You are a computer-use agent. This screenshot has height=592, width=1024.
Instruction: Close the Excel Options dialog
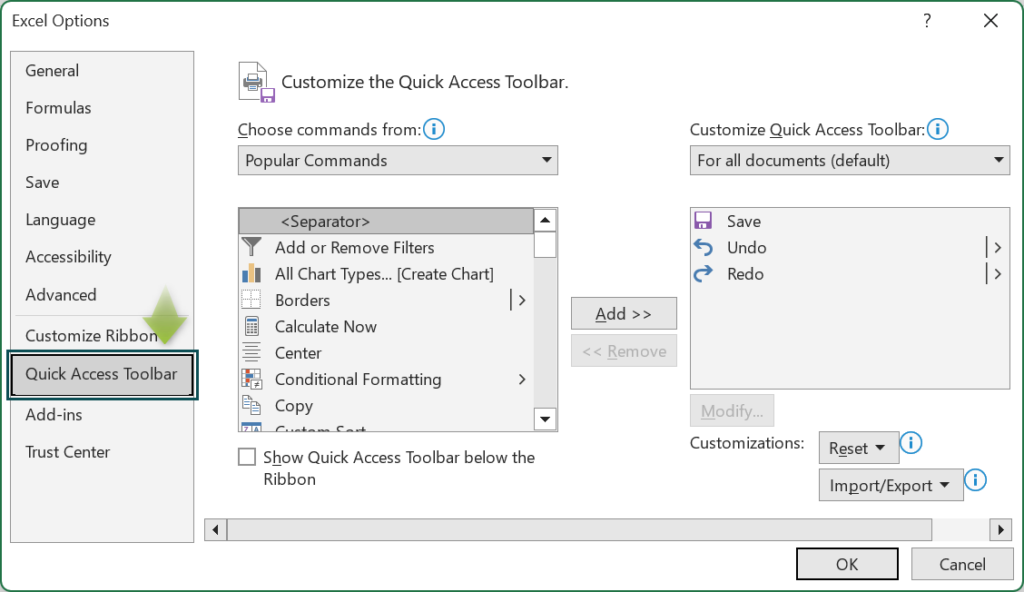(x=991, y=21)
